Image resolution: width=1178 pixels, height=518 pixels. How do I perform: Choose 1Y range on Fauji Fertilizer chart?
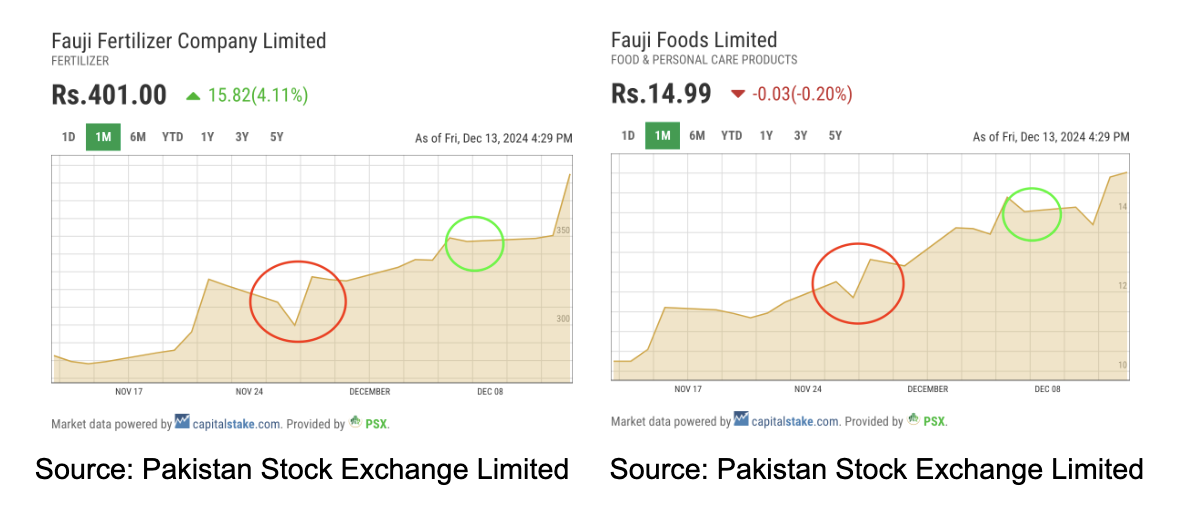click(x=208, y=138)
